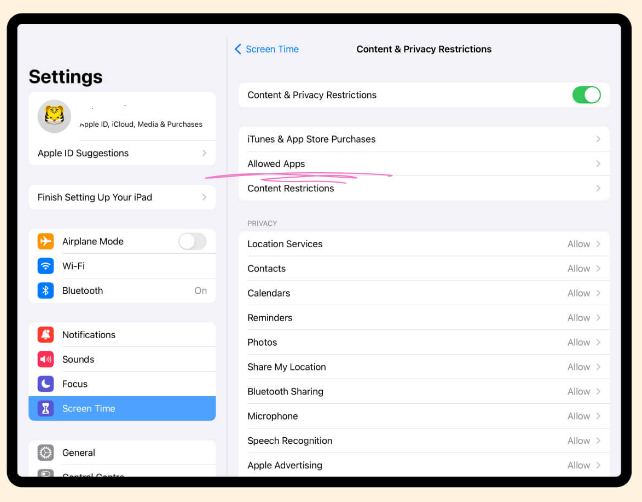Tap the Wi-Fi icon in sidebar

point(46,266)
